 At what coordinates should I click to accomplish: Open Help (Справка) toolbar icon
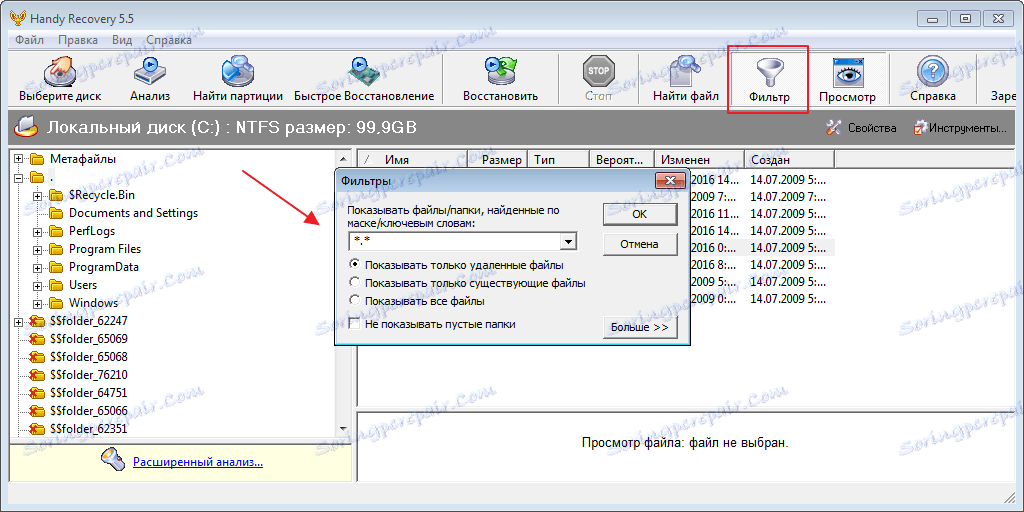933,80
